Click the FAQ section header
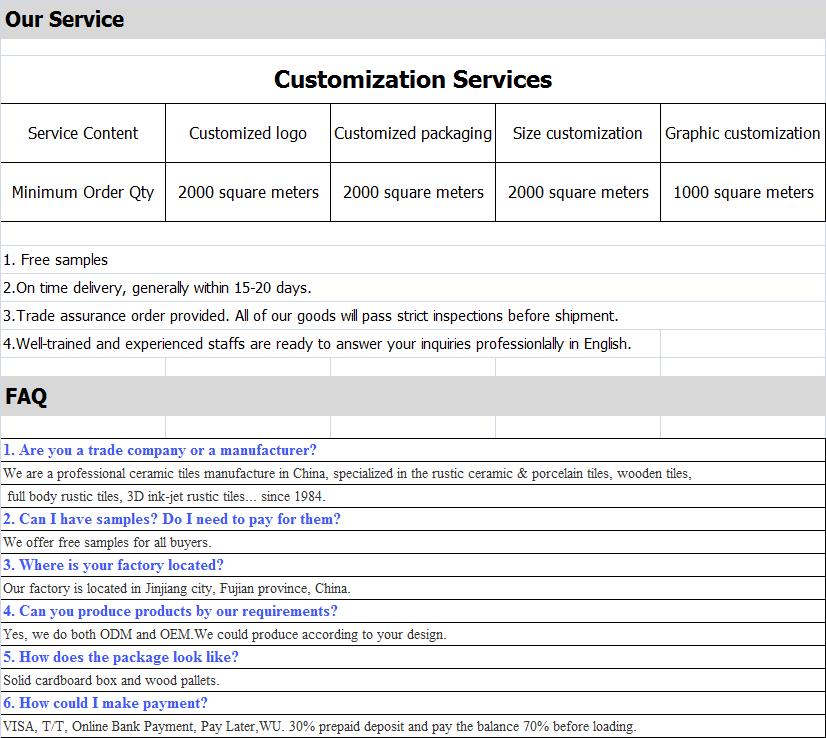 click(x=26, y=396)
